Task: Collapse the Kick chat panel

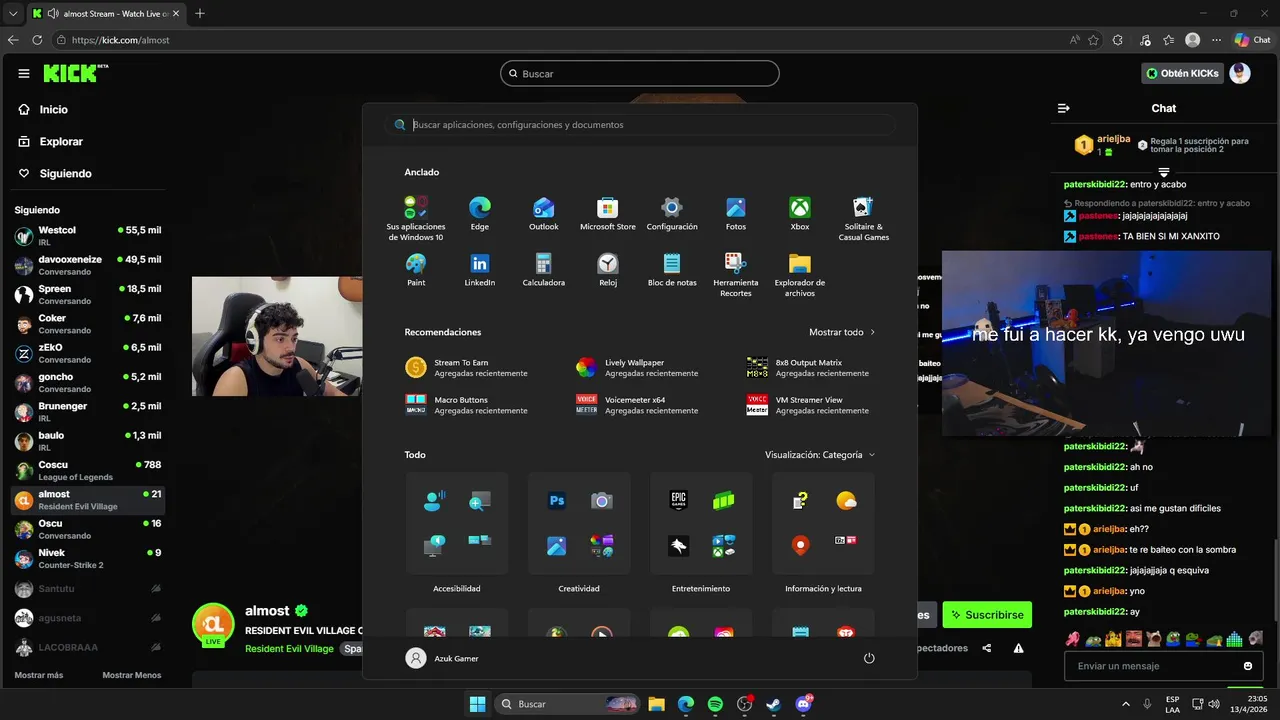Action: tap(1064, 108)
